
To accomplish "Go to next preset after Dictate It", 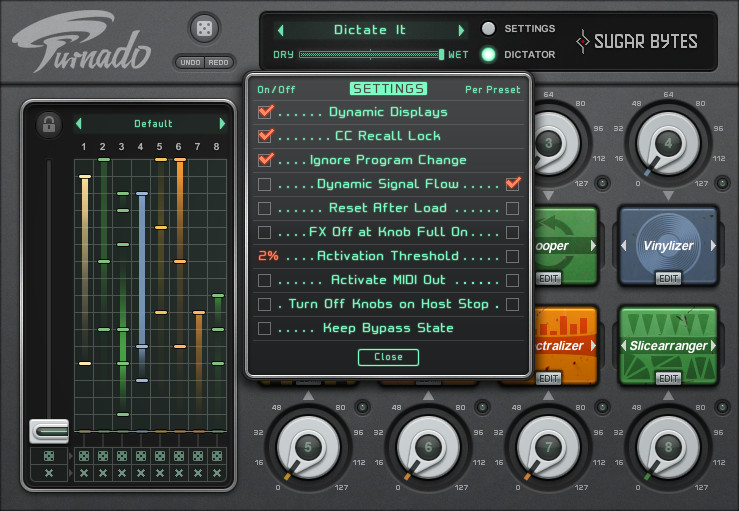I will coord(461,31).
